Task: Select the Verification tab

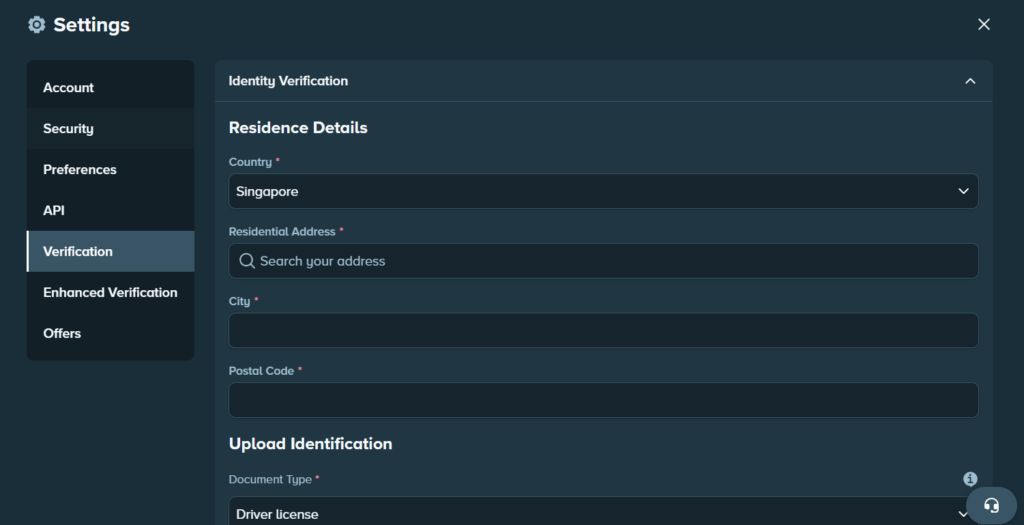Action: [x=110, y=251]
